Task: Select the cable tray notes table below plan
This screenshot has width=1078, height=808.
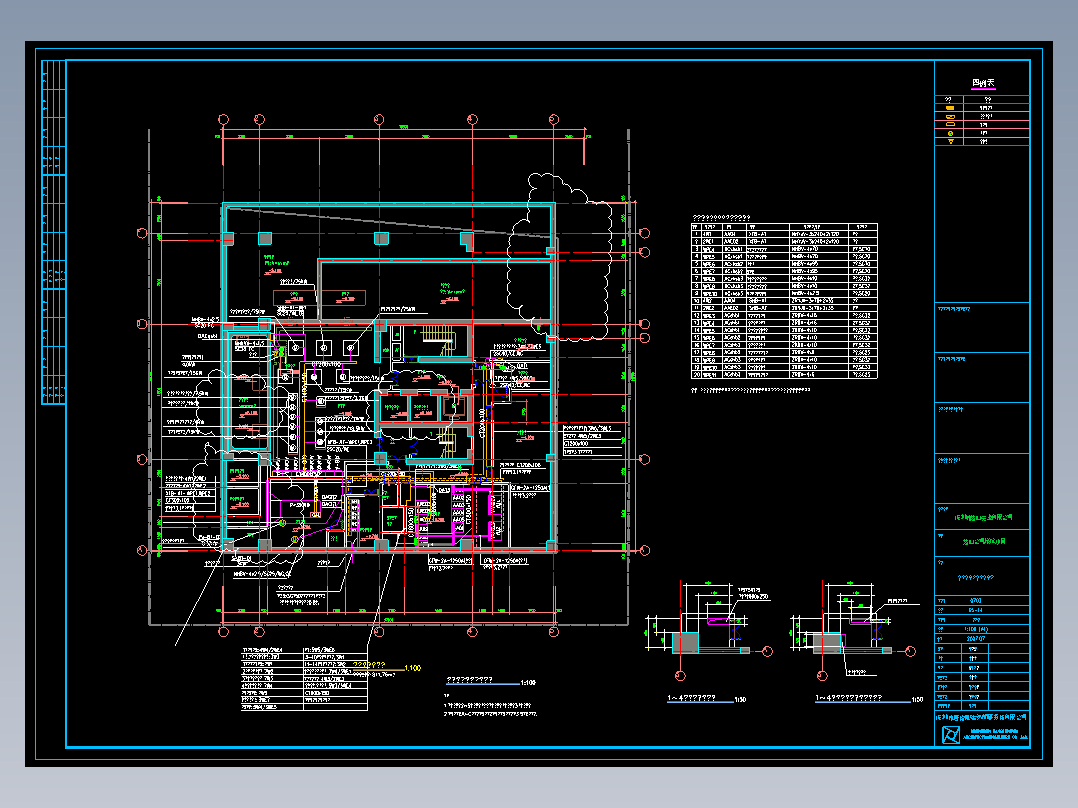Action: (x=304, y=678)
